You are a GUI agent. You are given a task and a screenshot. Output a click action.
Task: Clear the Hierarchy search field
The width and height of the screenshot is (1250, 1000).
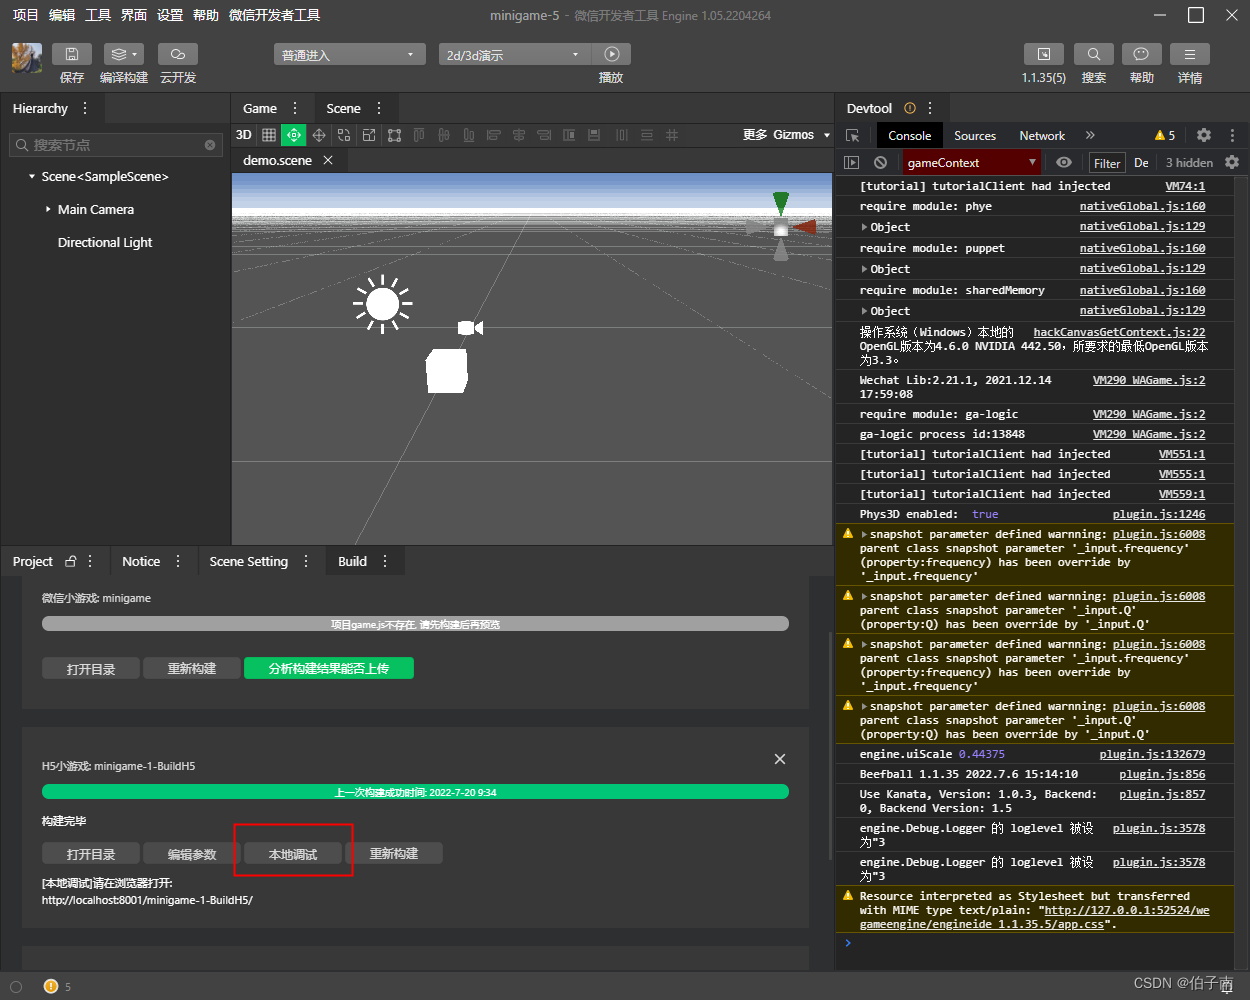[x=210, y=145]
